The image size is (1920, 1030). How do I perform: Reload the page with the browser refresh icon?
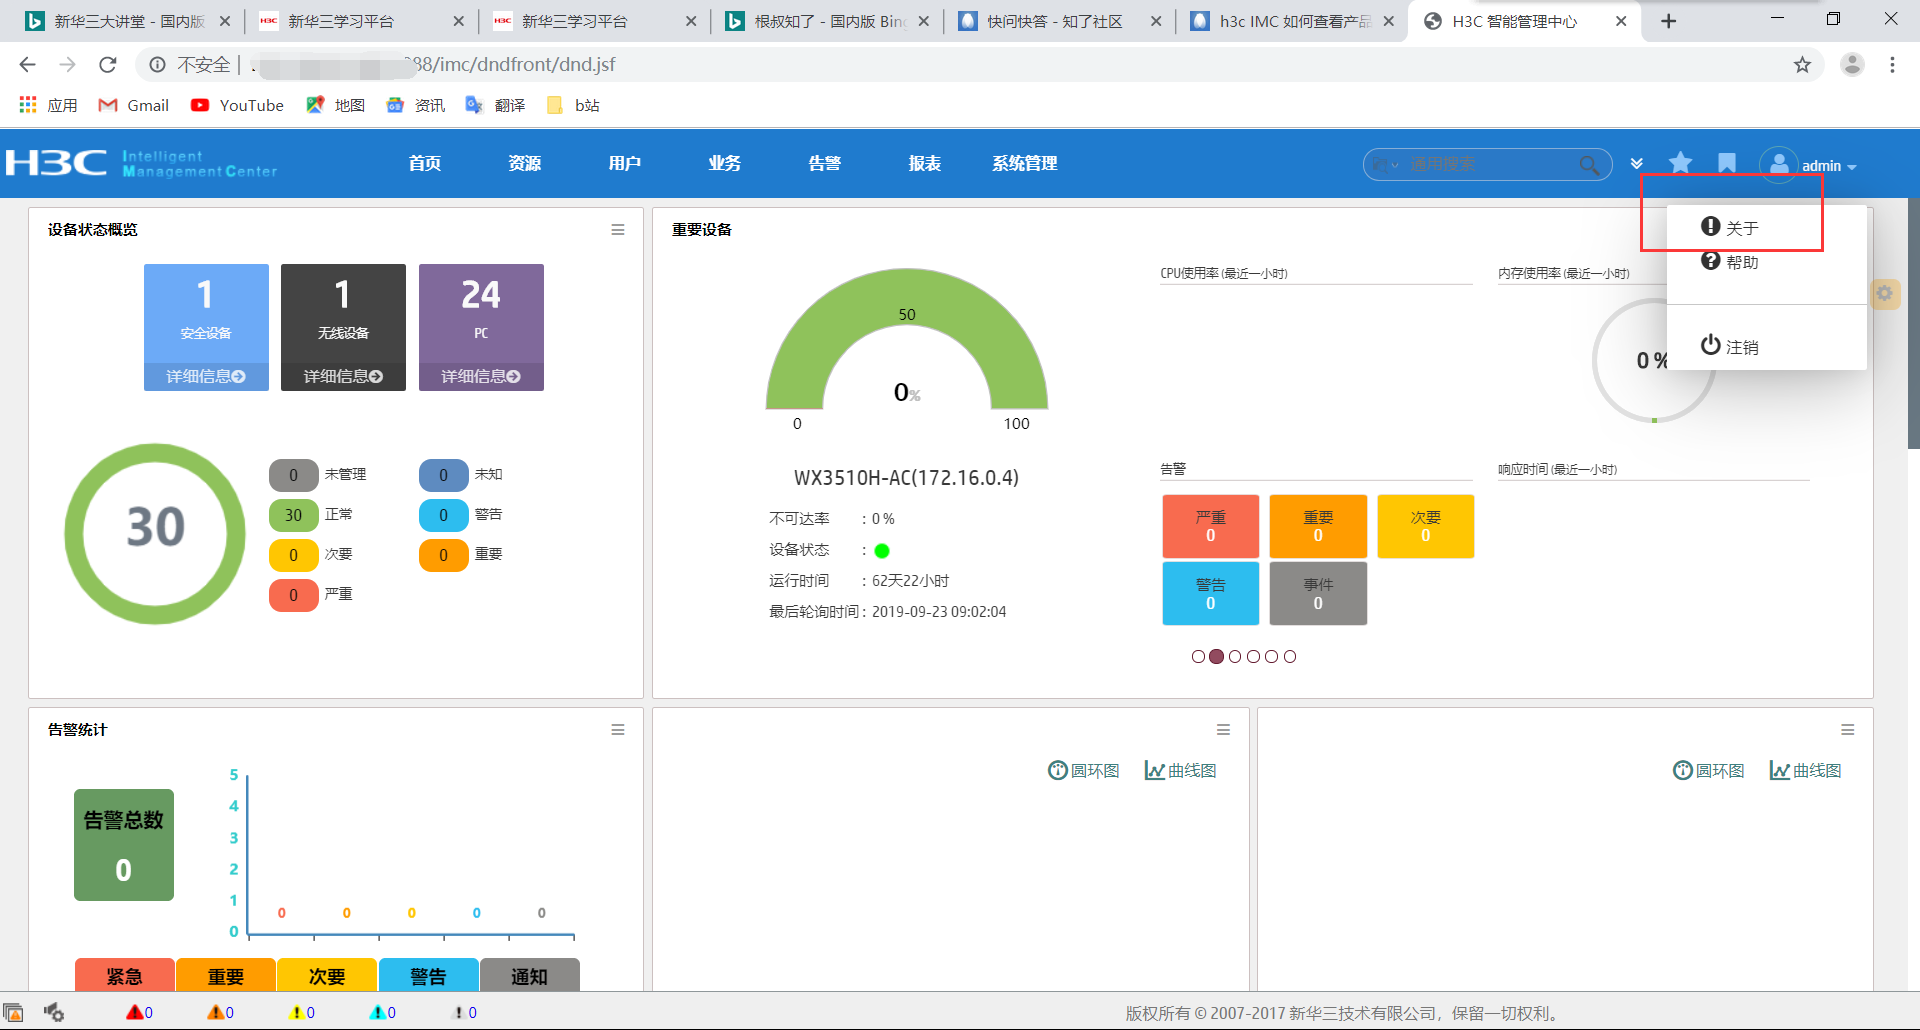point(108,65)
